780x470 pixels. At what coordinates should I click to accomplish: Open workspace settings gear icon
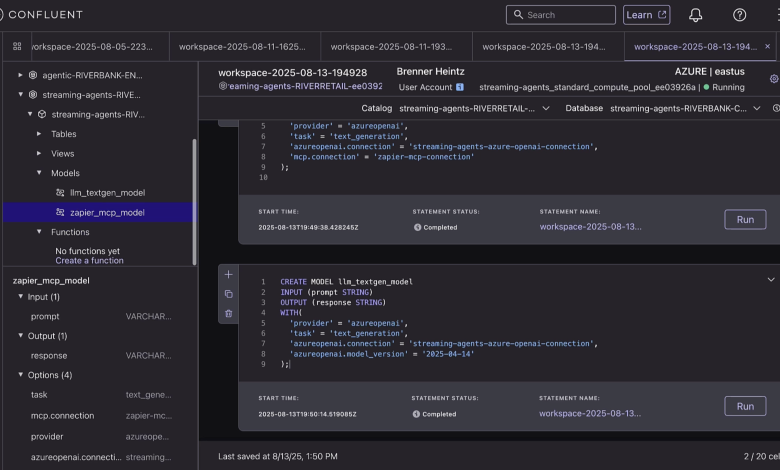click(774, 79)
